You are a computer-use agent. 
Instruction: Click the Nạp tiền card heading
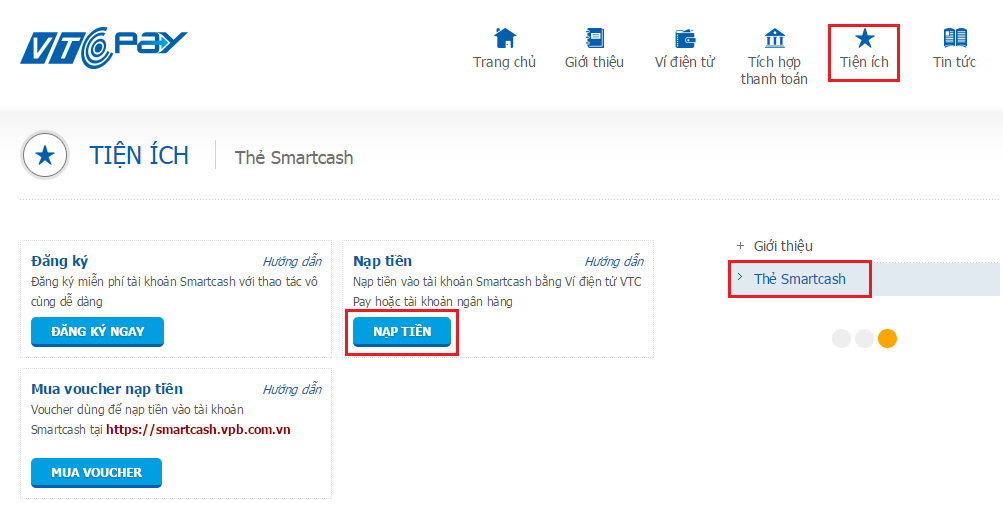[x=383, y=261]
